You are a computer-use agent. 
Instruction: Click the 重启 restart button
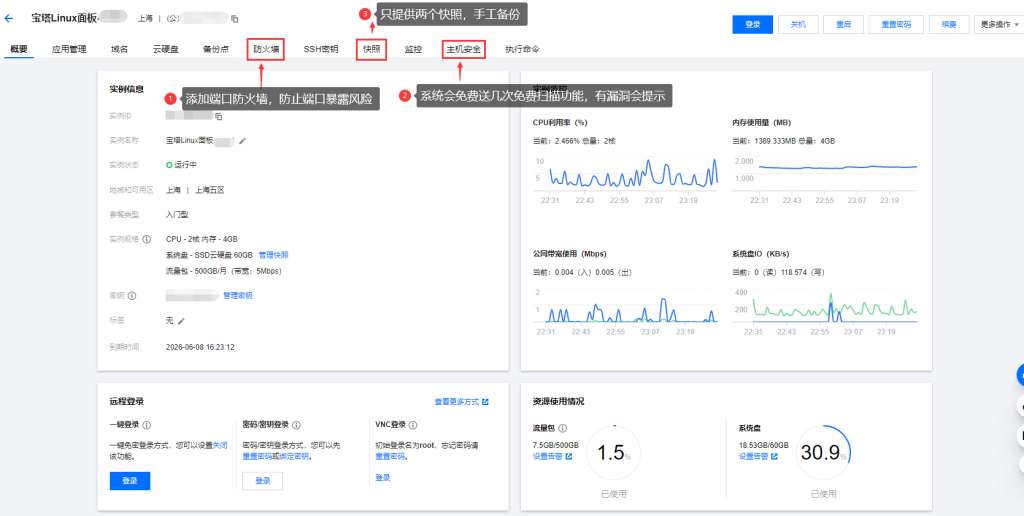point(843,24)
